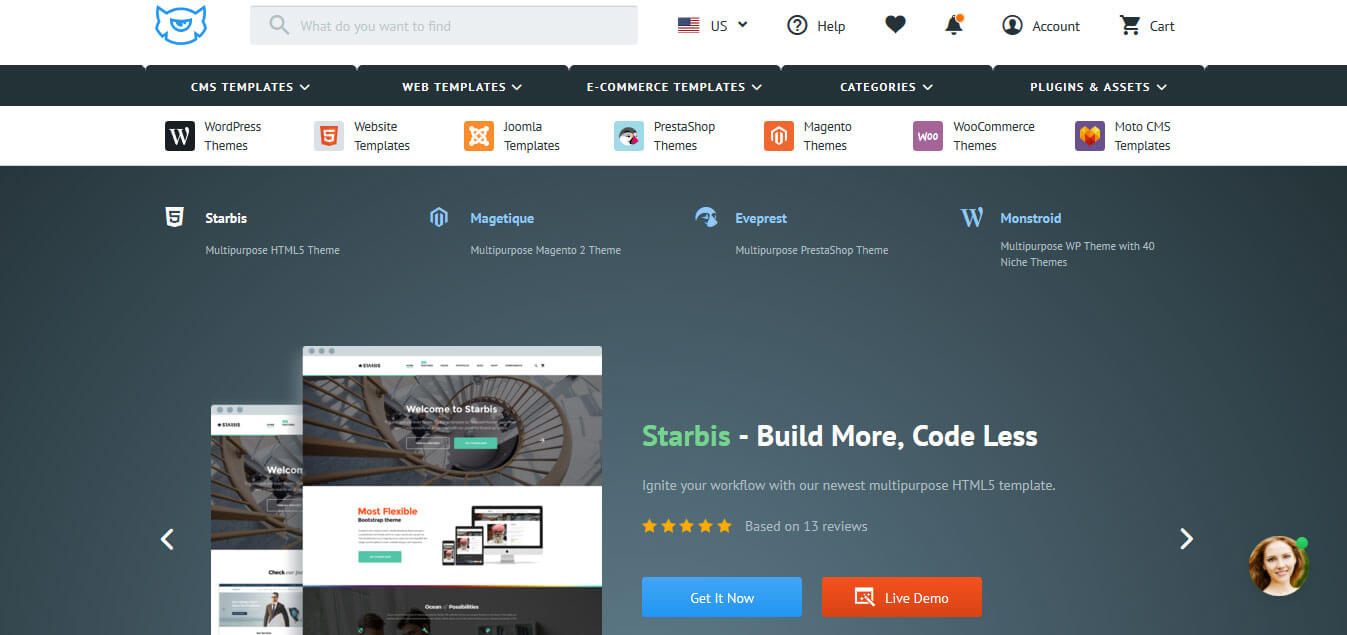Screen dimensions: 1347x635
Task: Click the Magento icon beside Magetique
Action: (x=438, y=217)
